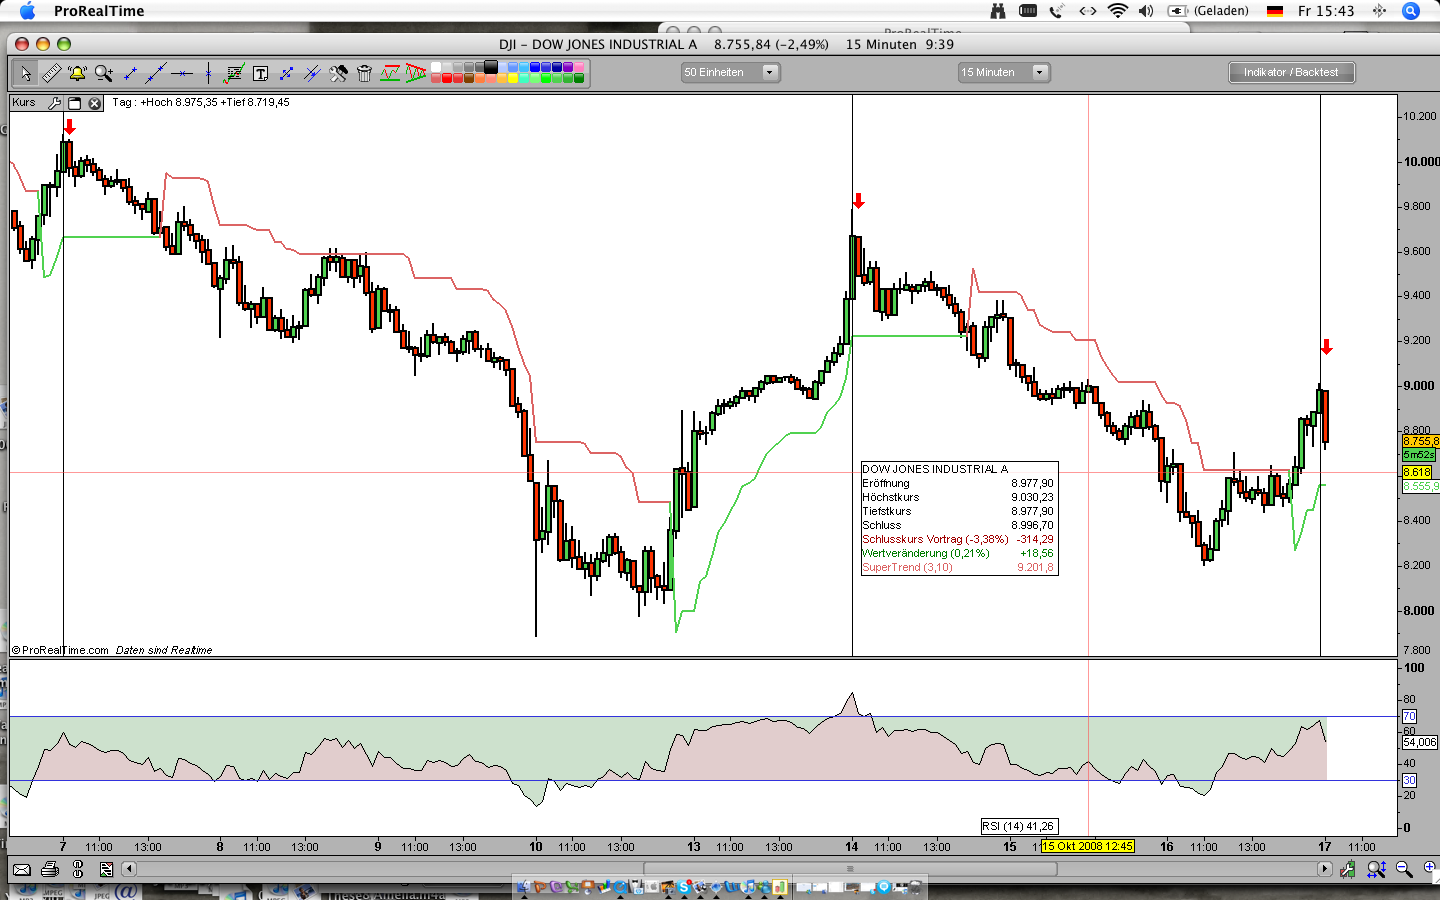
Task: Select the extended trend line tool
Action: pos(155,73)
